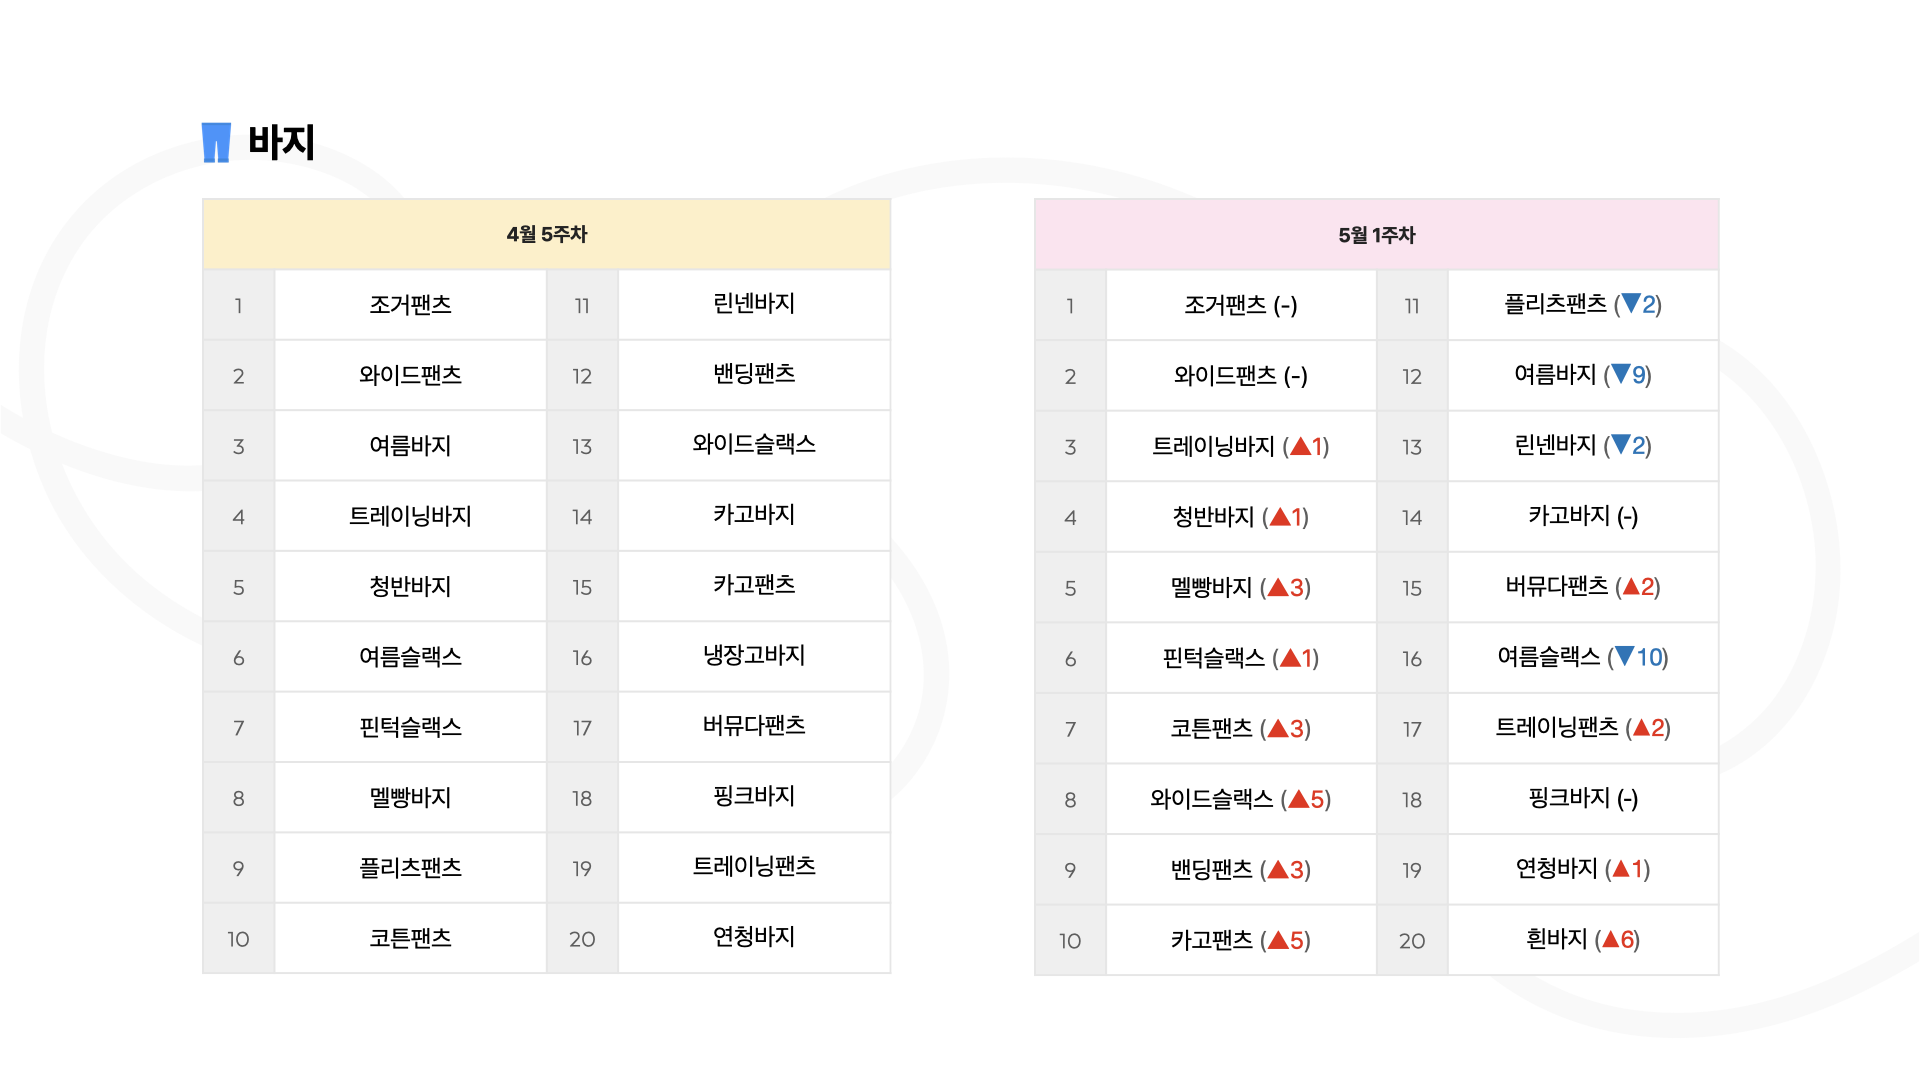
Task: Click the 바지 title heading
Action: (281, 142)
